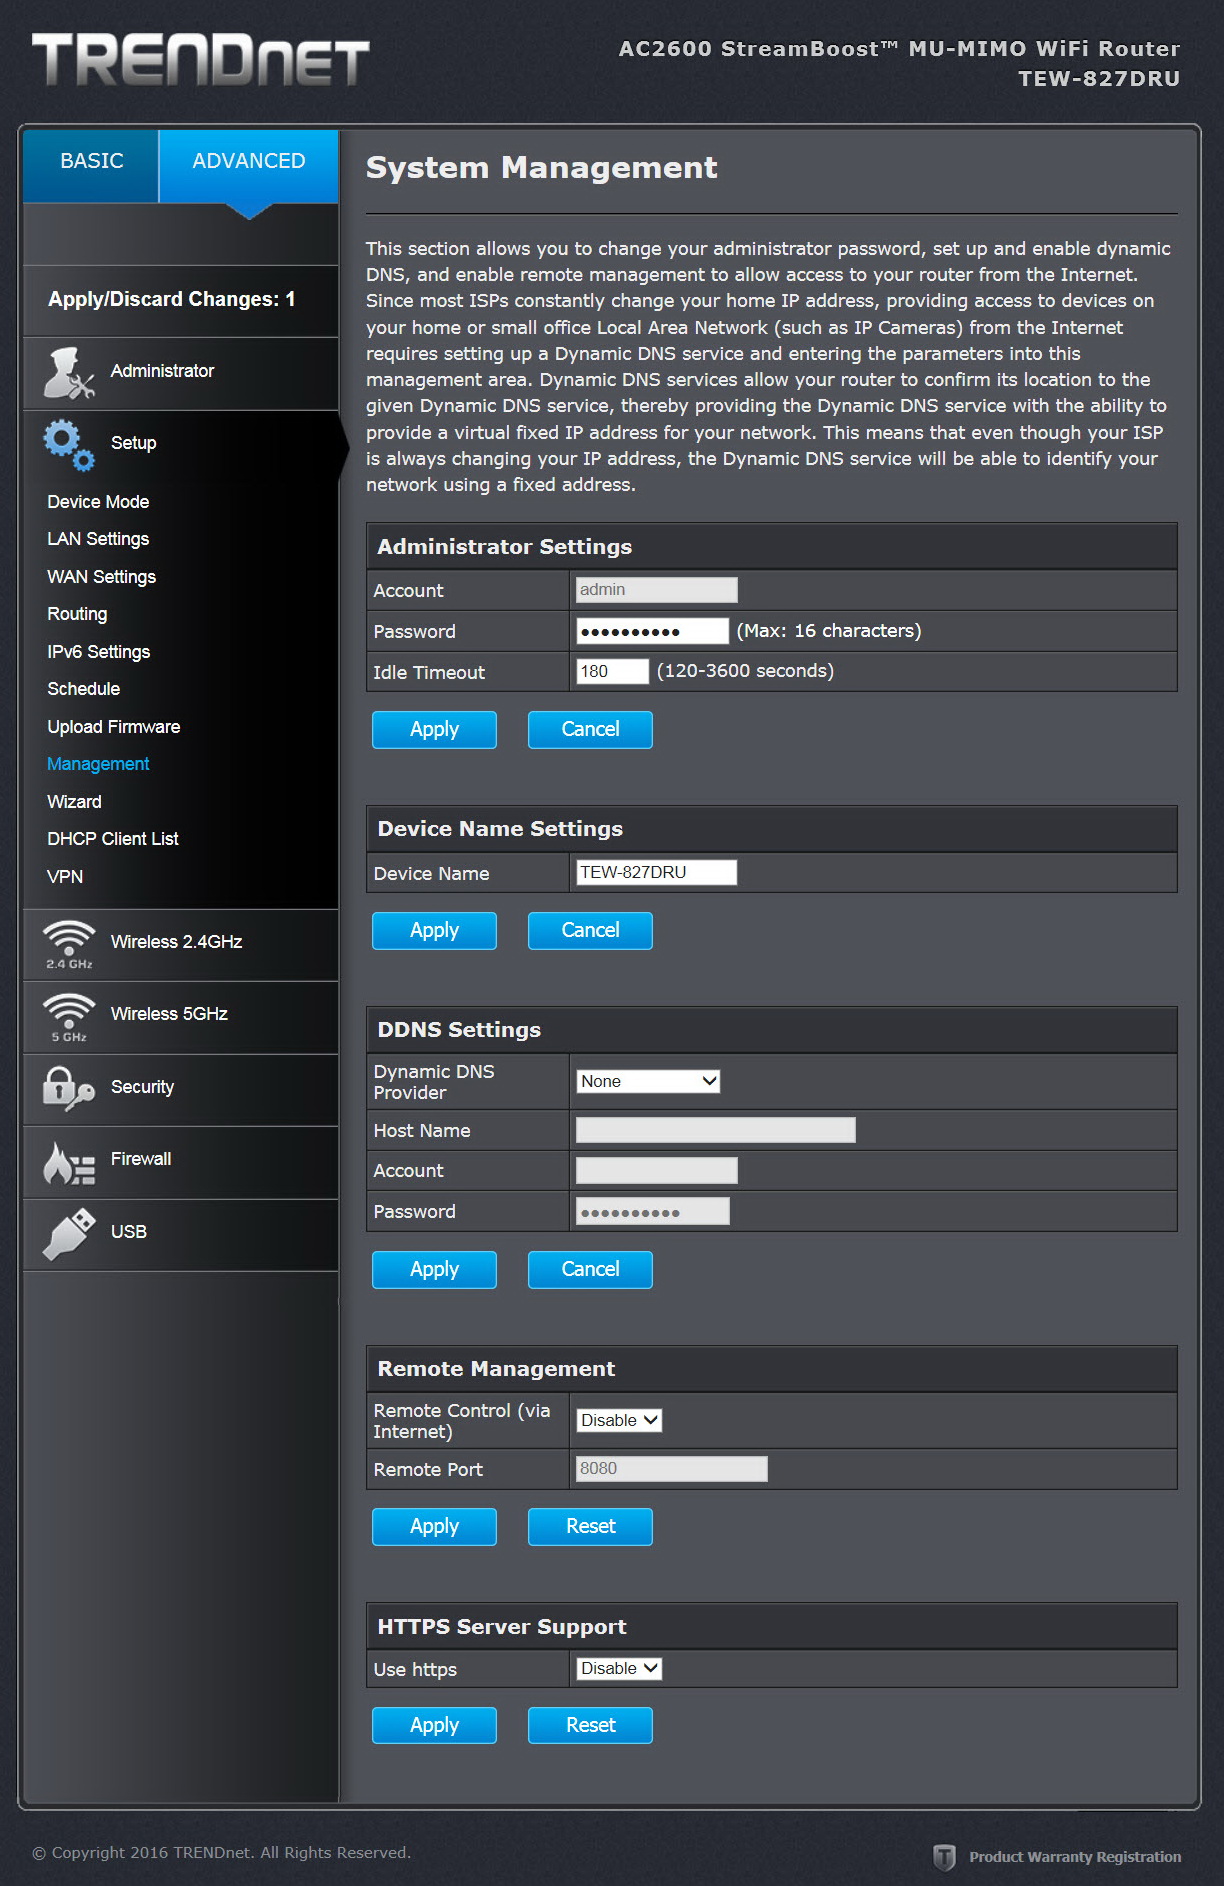
Task: Open the Dynamic DNS Provider dropdown
Action: (648, 1081)
